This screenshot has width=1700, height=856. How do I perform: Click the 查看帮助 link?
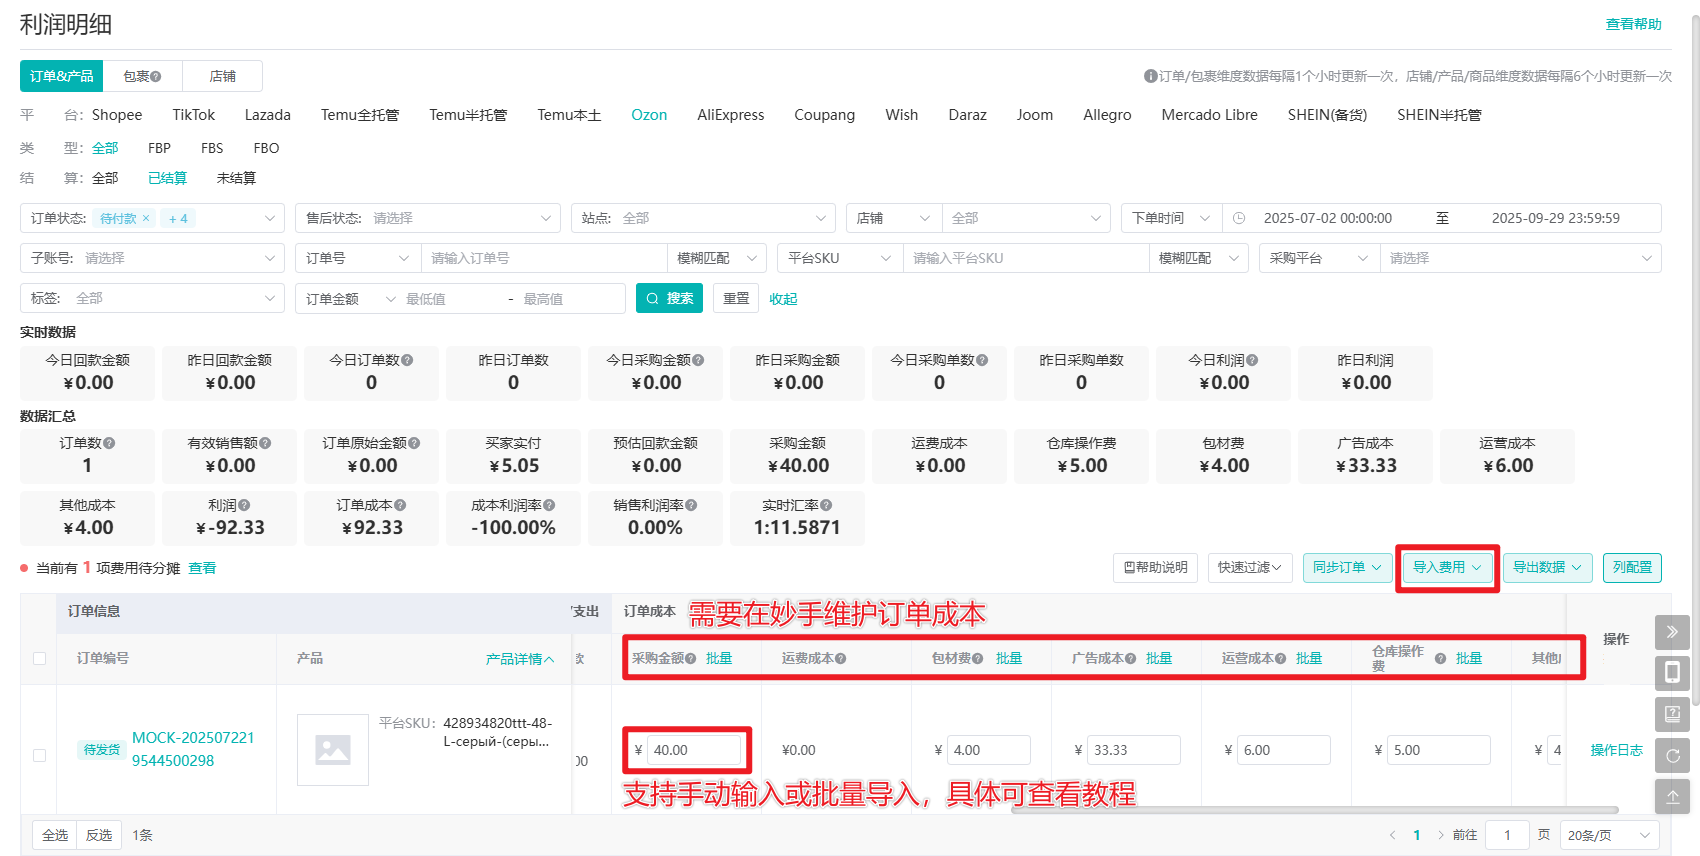click(x=1634, y=24)
